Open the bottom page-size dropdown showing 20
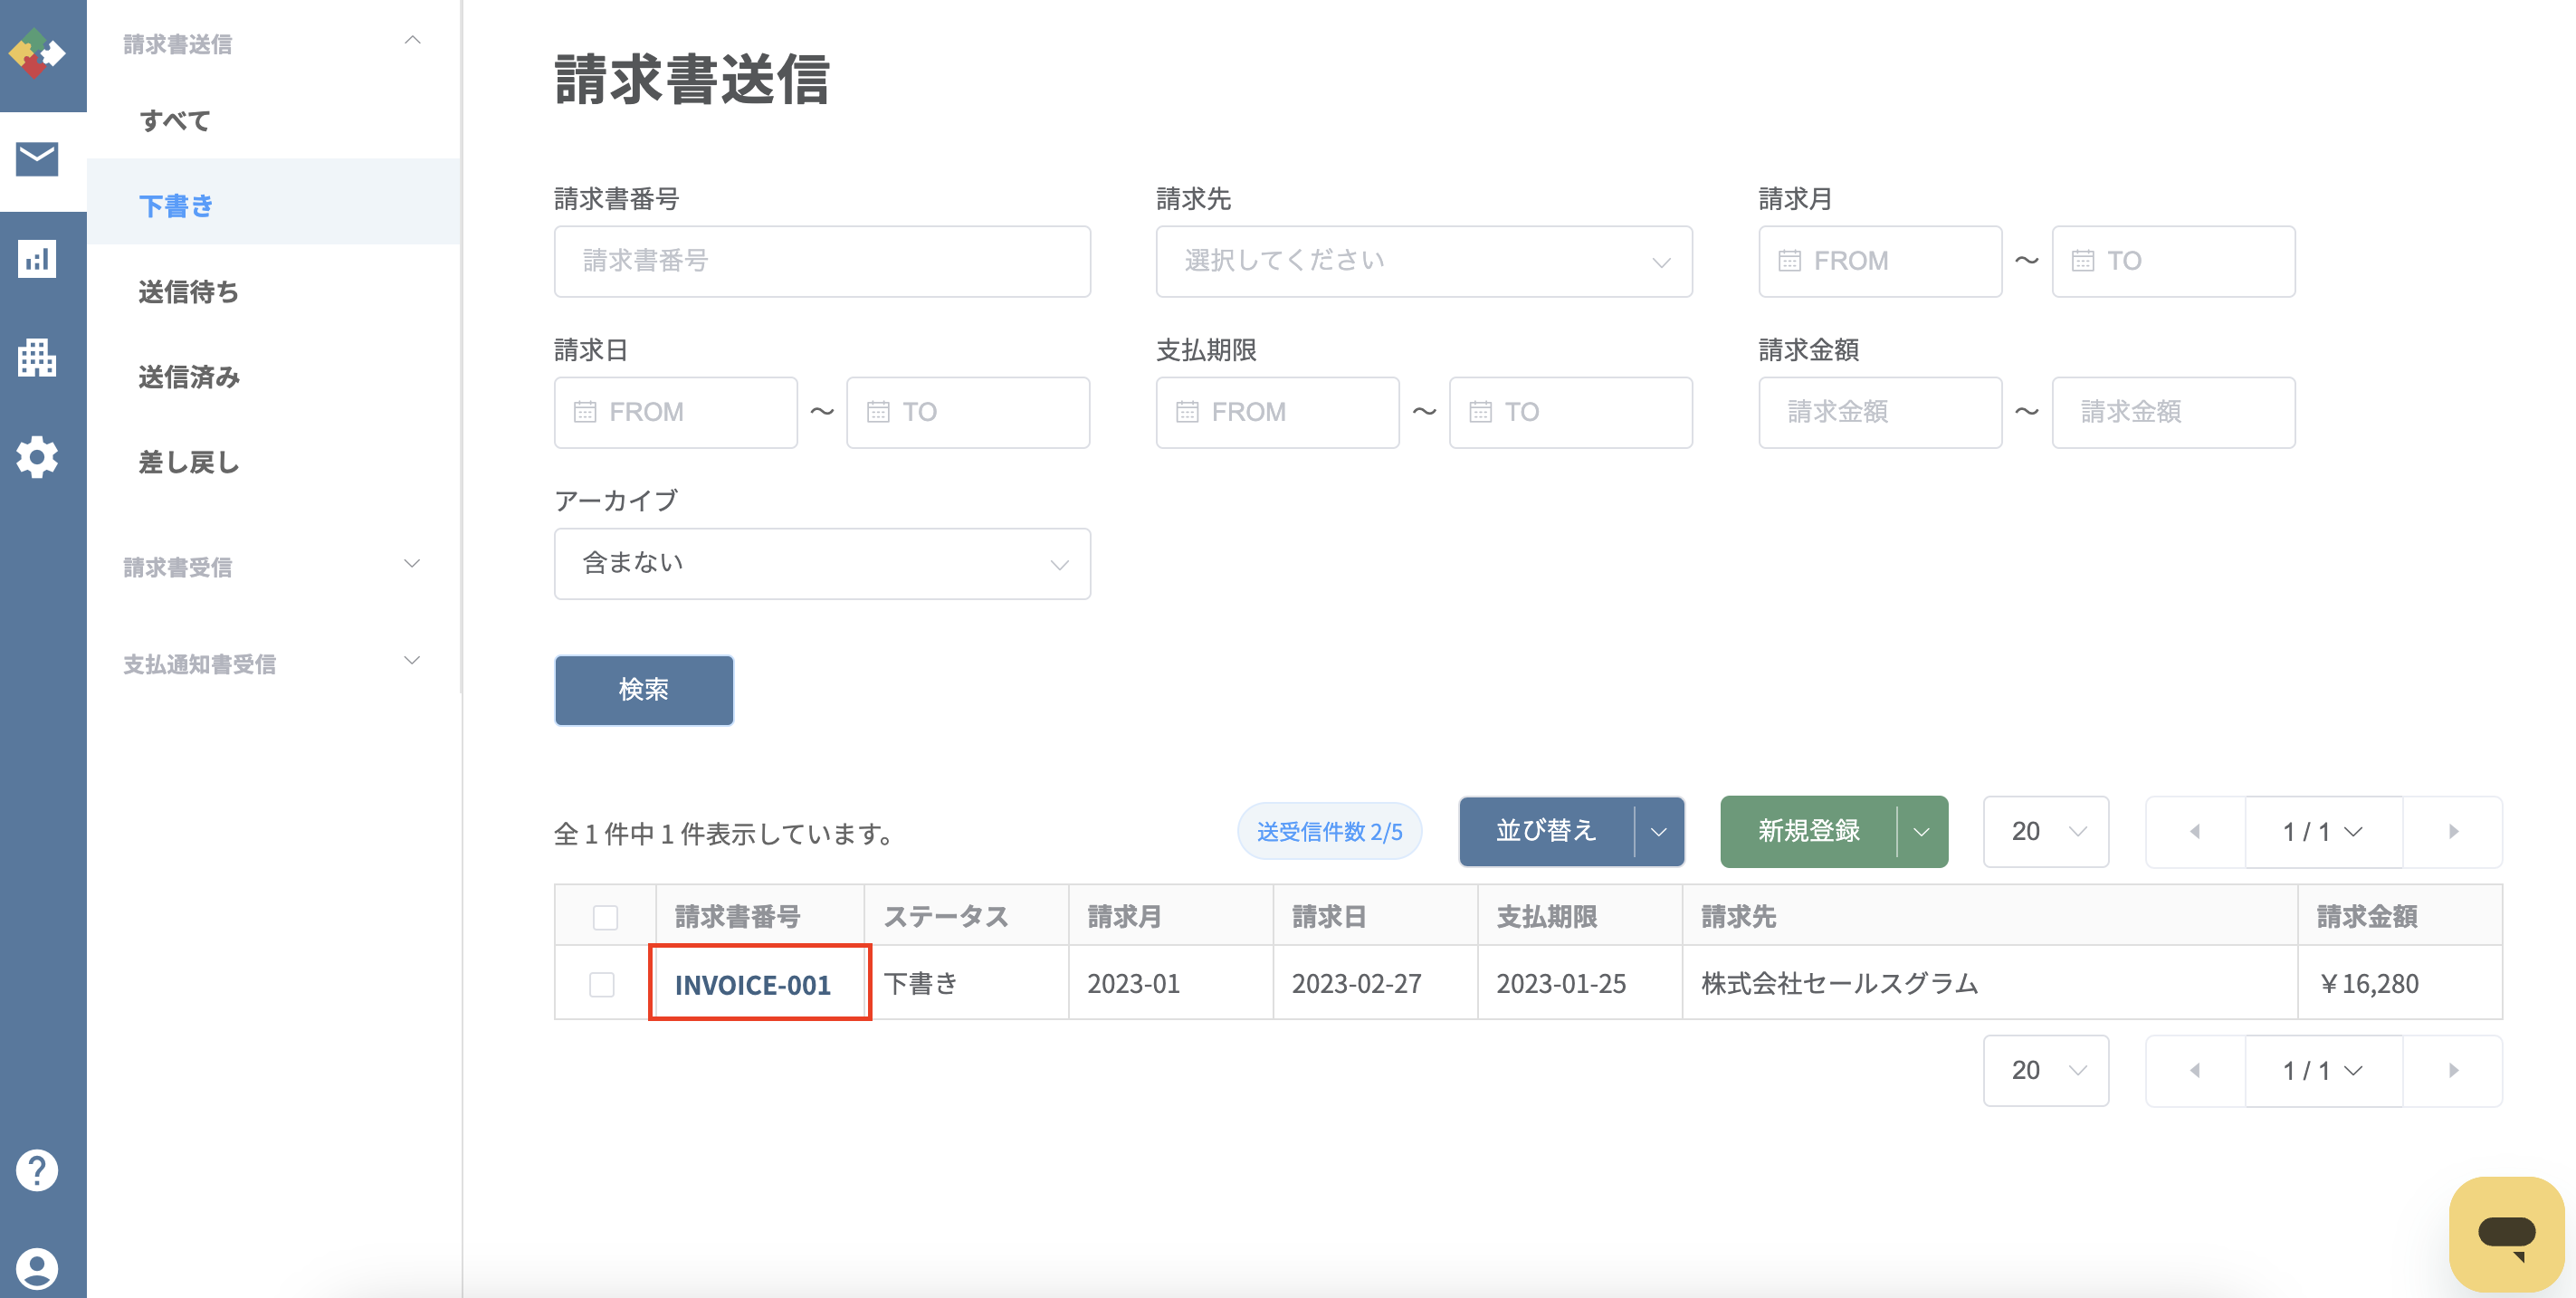The width and height of the screenshot is (2576, 1298). click(x=2046, y=1071)
